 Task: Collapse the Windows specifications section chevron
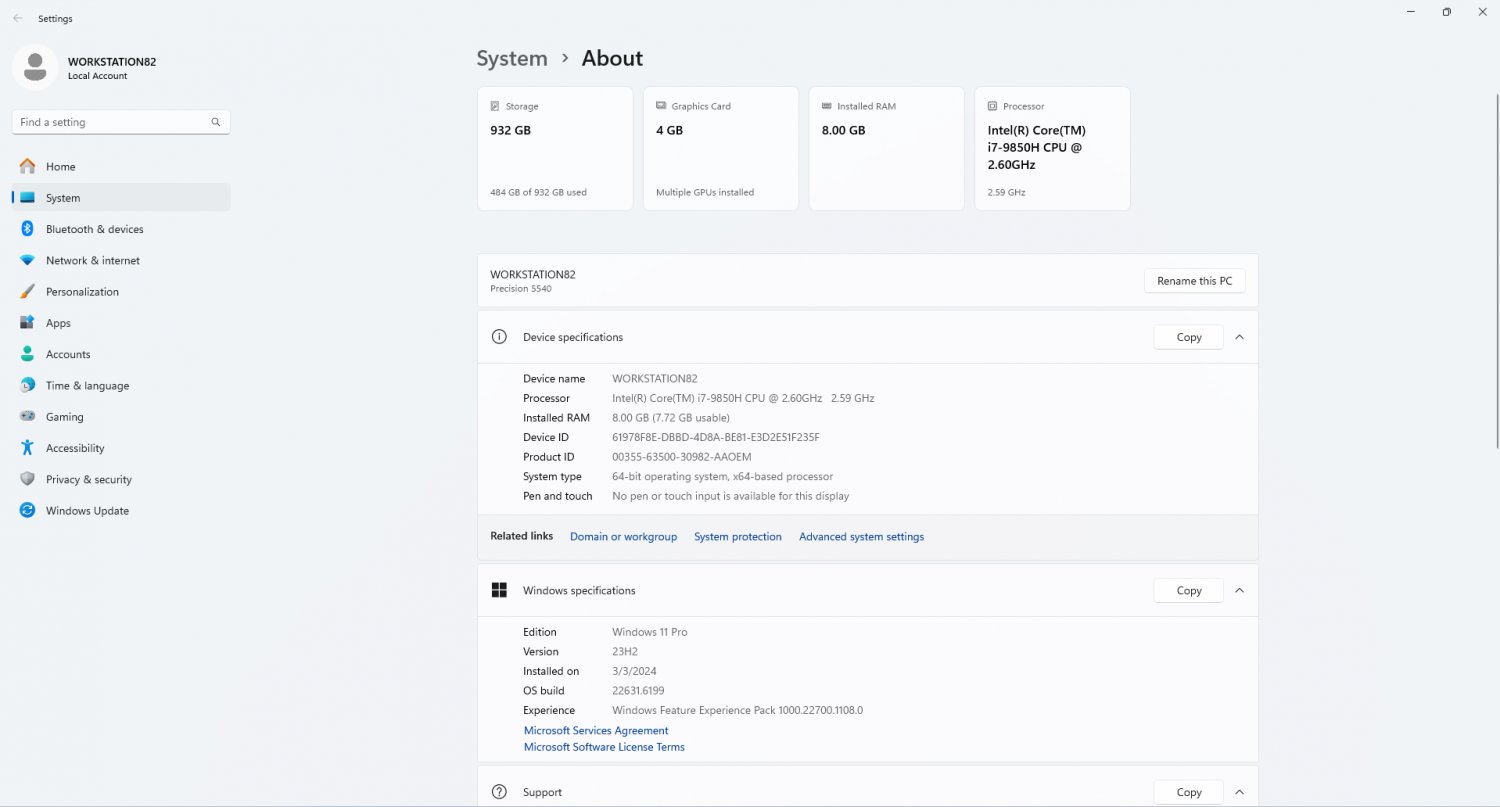pos(1239,590)
